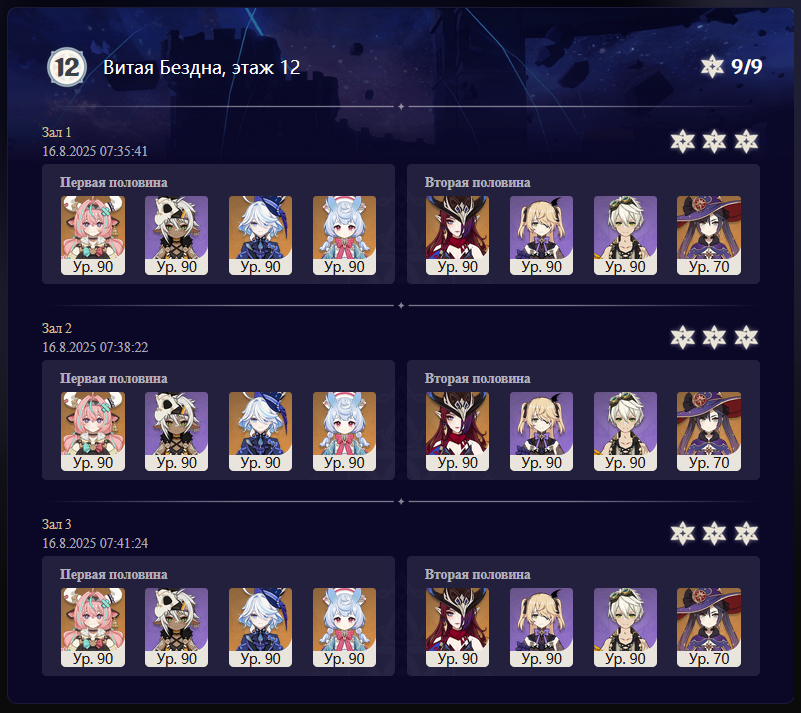The width and height of the screenshot is (801, 713).
Task: Select level 70 witch-hat character in Зал 3
Action: 709,628
